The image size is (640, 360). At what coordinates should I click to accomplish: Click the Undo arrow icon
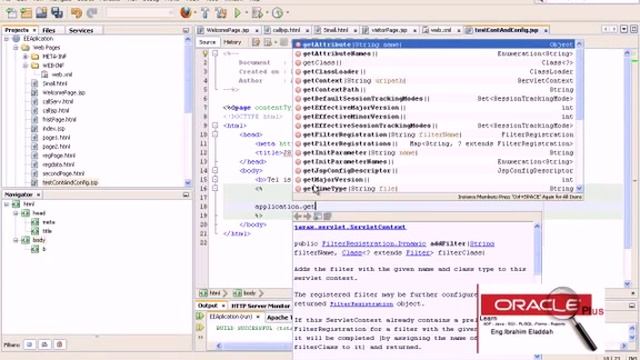(x=76, y=13)
